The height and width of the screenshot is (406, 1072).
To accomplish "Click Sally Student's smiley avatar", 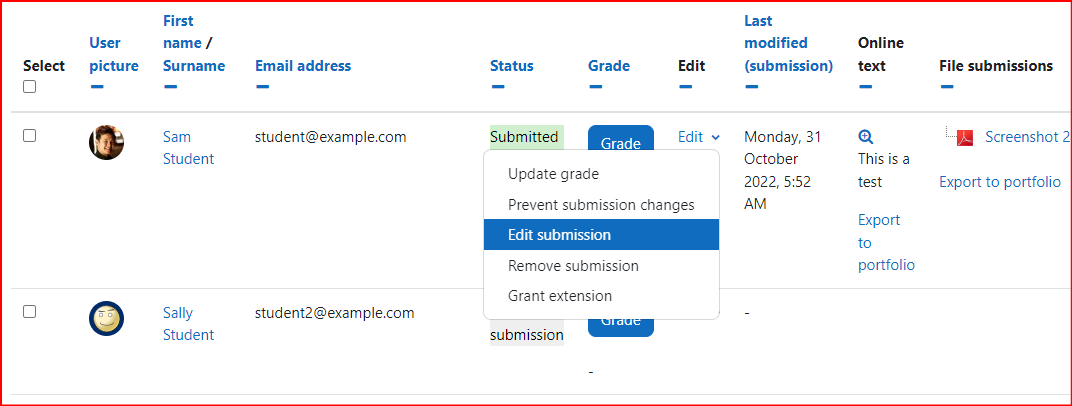I will point(107,319).
